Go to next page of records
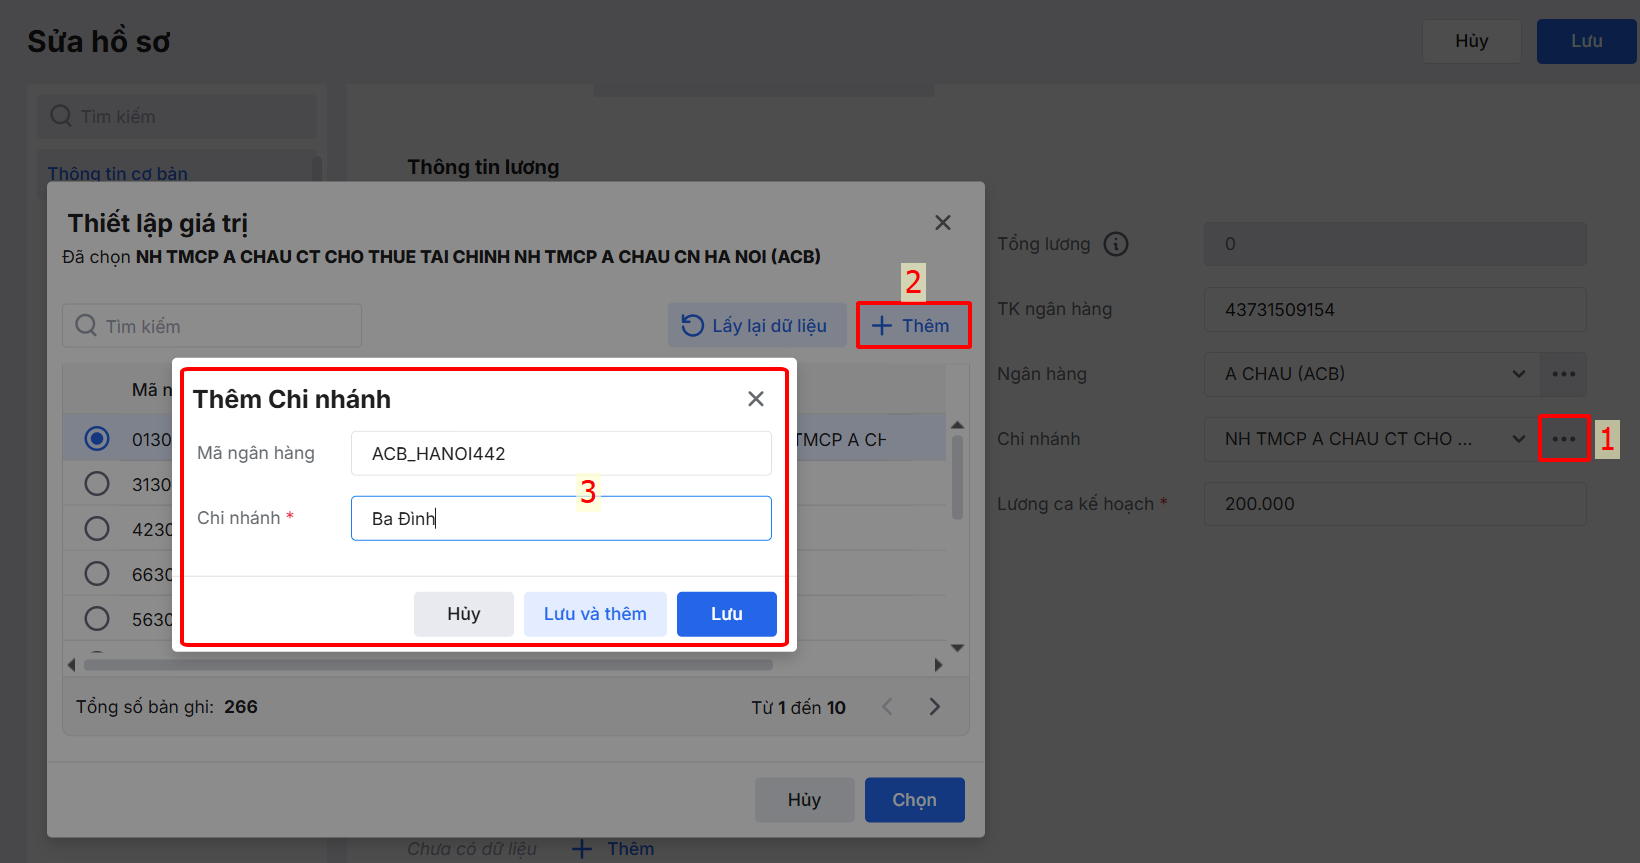Viewport: 1640px width, 863px height. point(934,707)
